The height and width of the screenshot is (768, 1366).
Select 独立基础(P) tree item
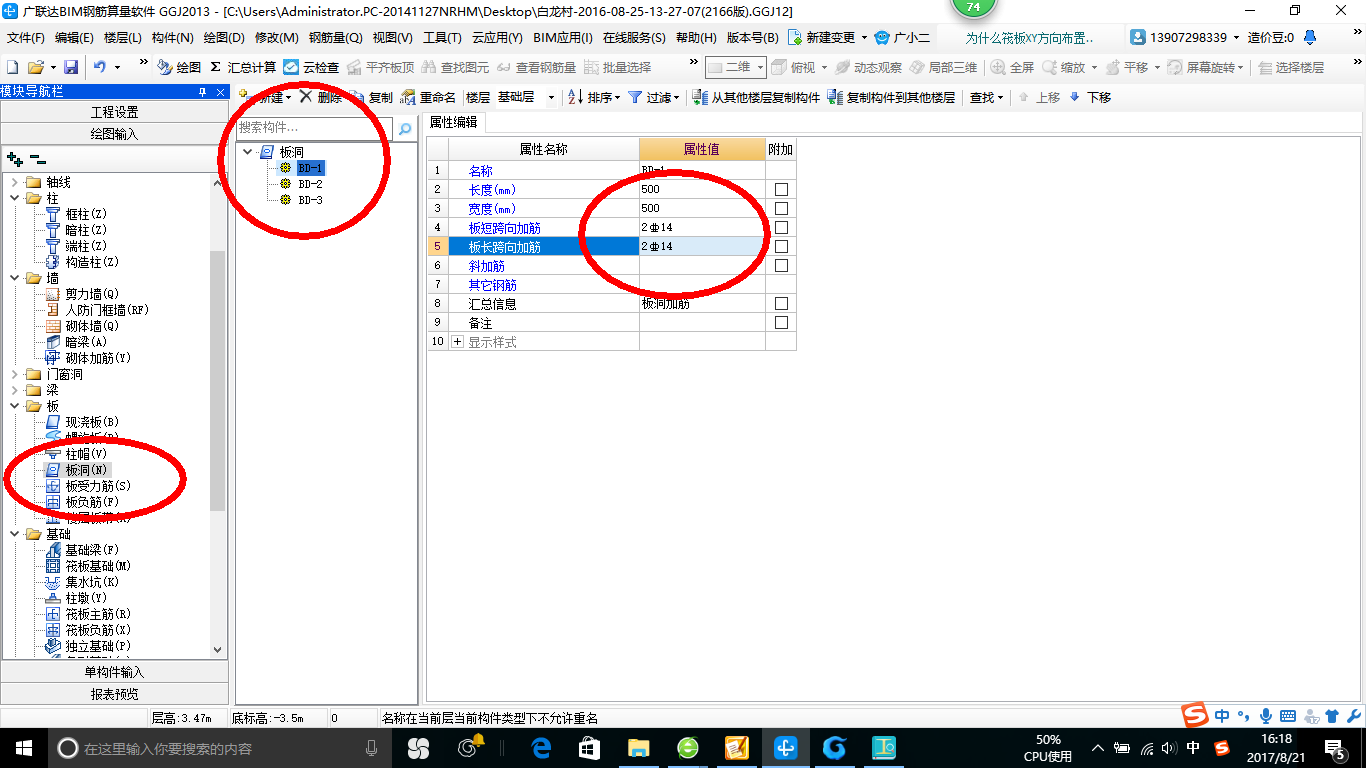click(98, 646)
